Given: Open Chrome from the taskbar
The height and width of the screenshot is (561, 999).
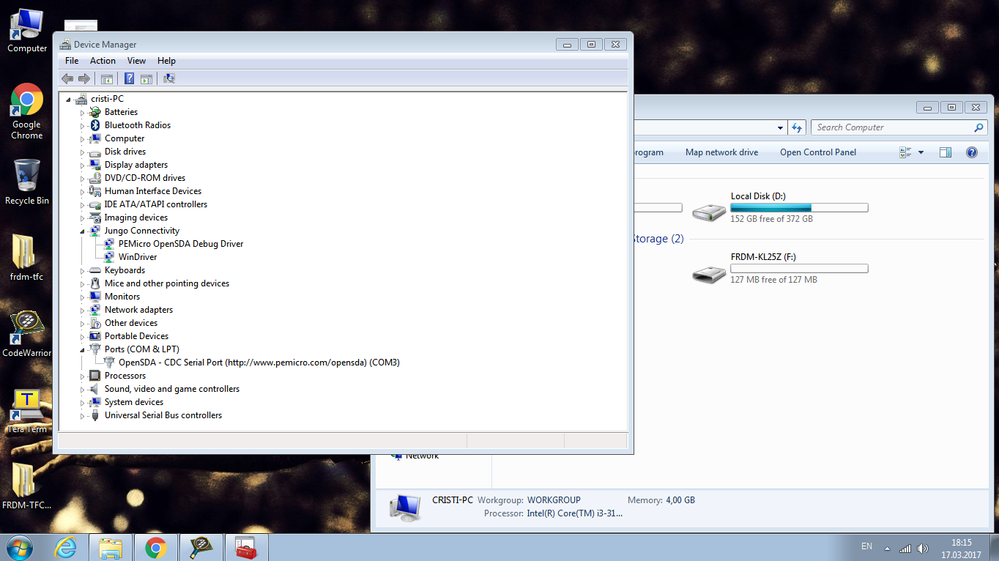Looking at the screenshot, I should [155, 548].
